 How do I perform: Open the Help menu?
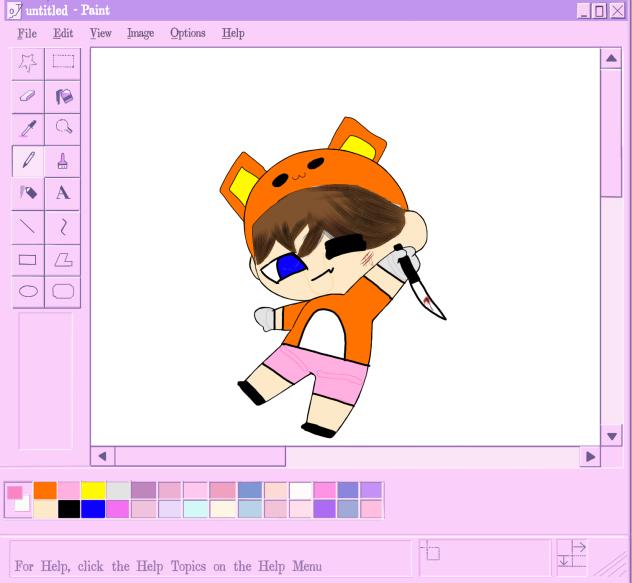click(x=233, y=33)
